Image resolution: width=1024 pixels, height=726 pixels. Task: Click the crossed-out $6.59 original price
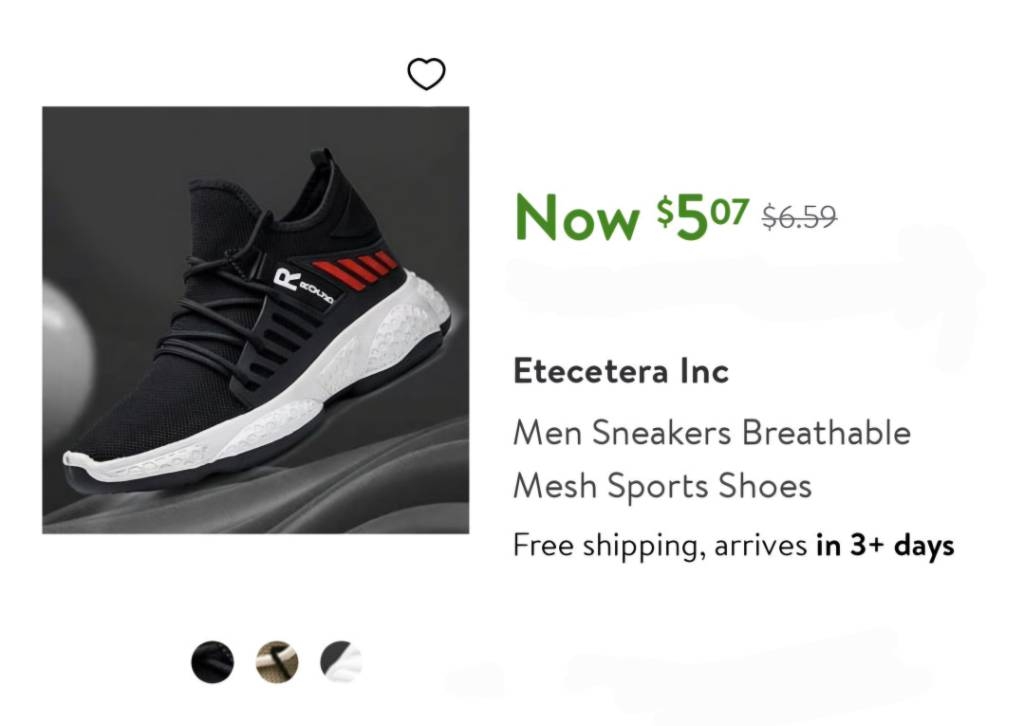coord(799,216)
